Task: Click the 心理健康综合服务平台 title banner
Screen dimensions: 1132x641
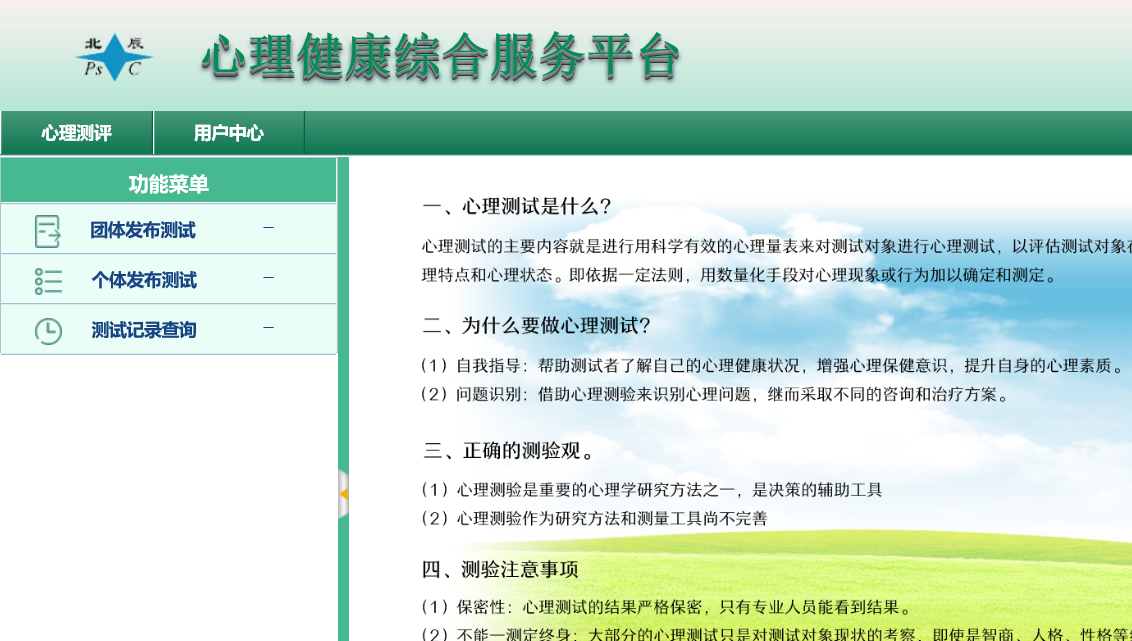Action: pyautogui.click(x=441, y=56)
